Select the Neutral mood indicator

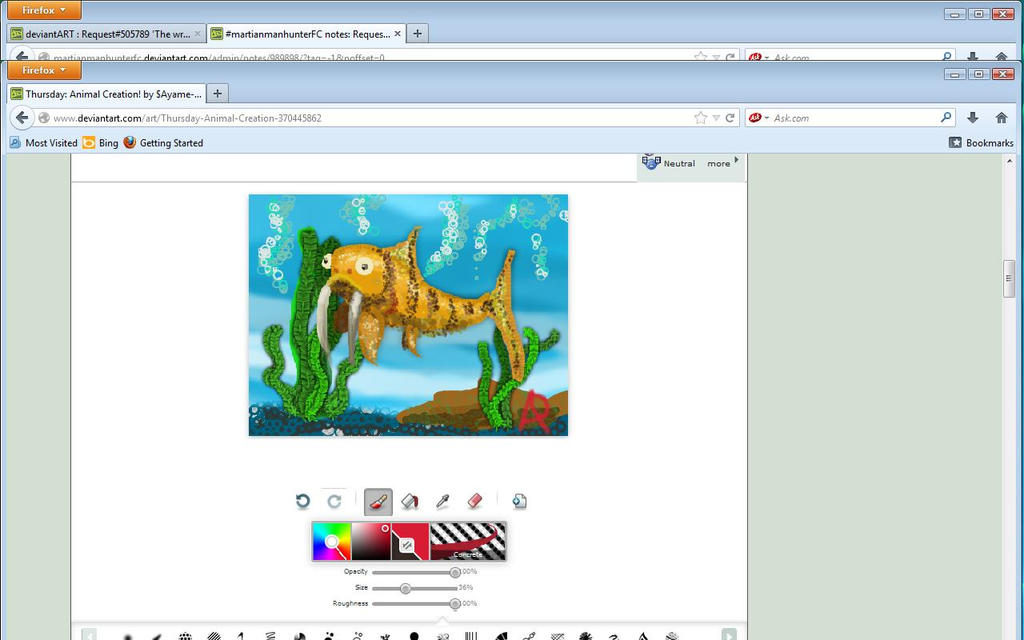click(669, 163)
